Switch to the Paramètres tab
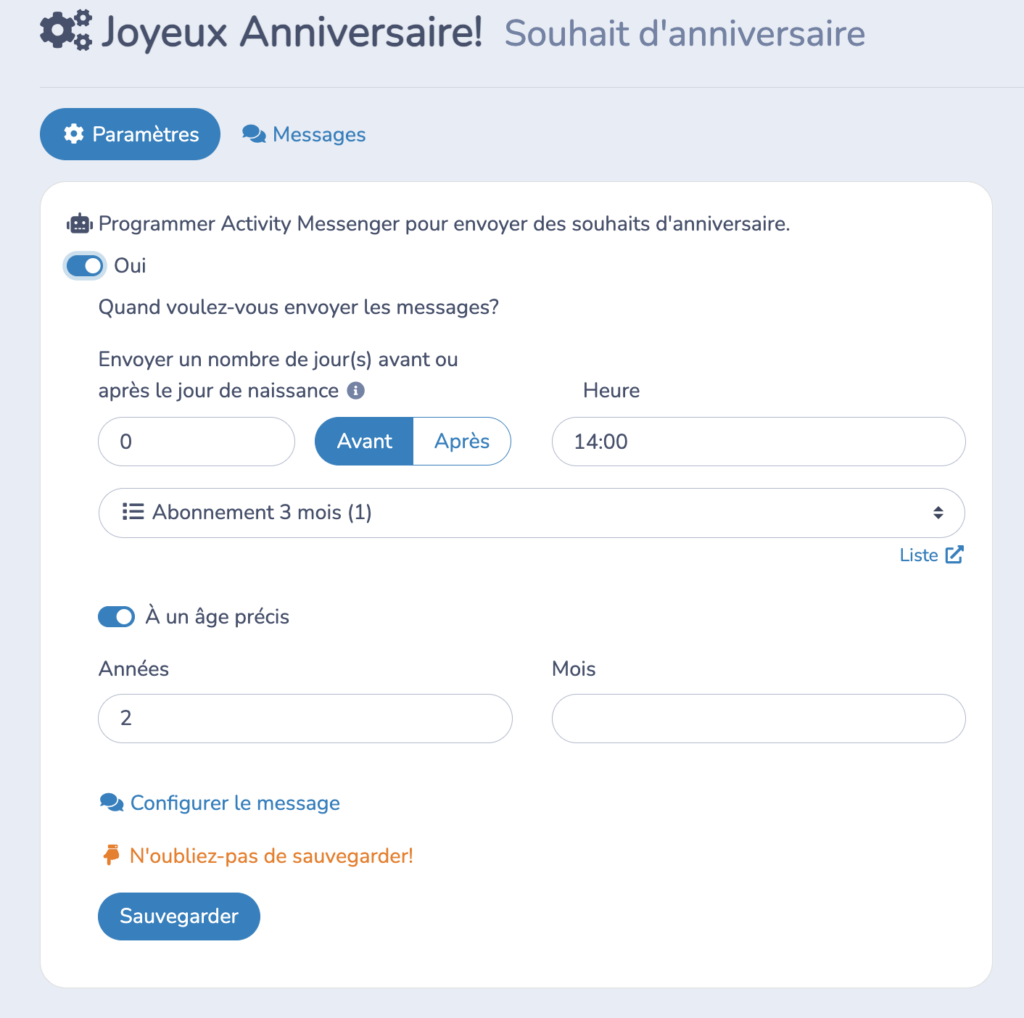This screenshot has height=1018, width=1024. click(129, 133)
